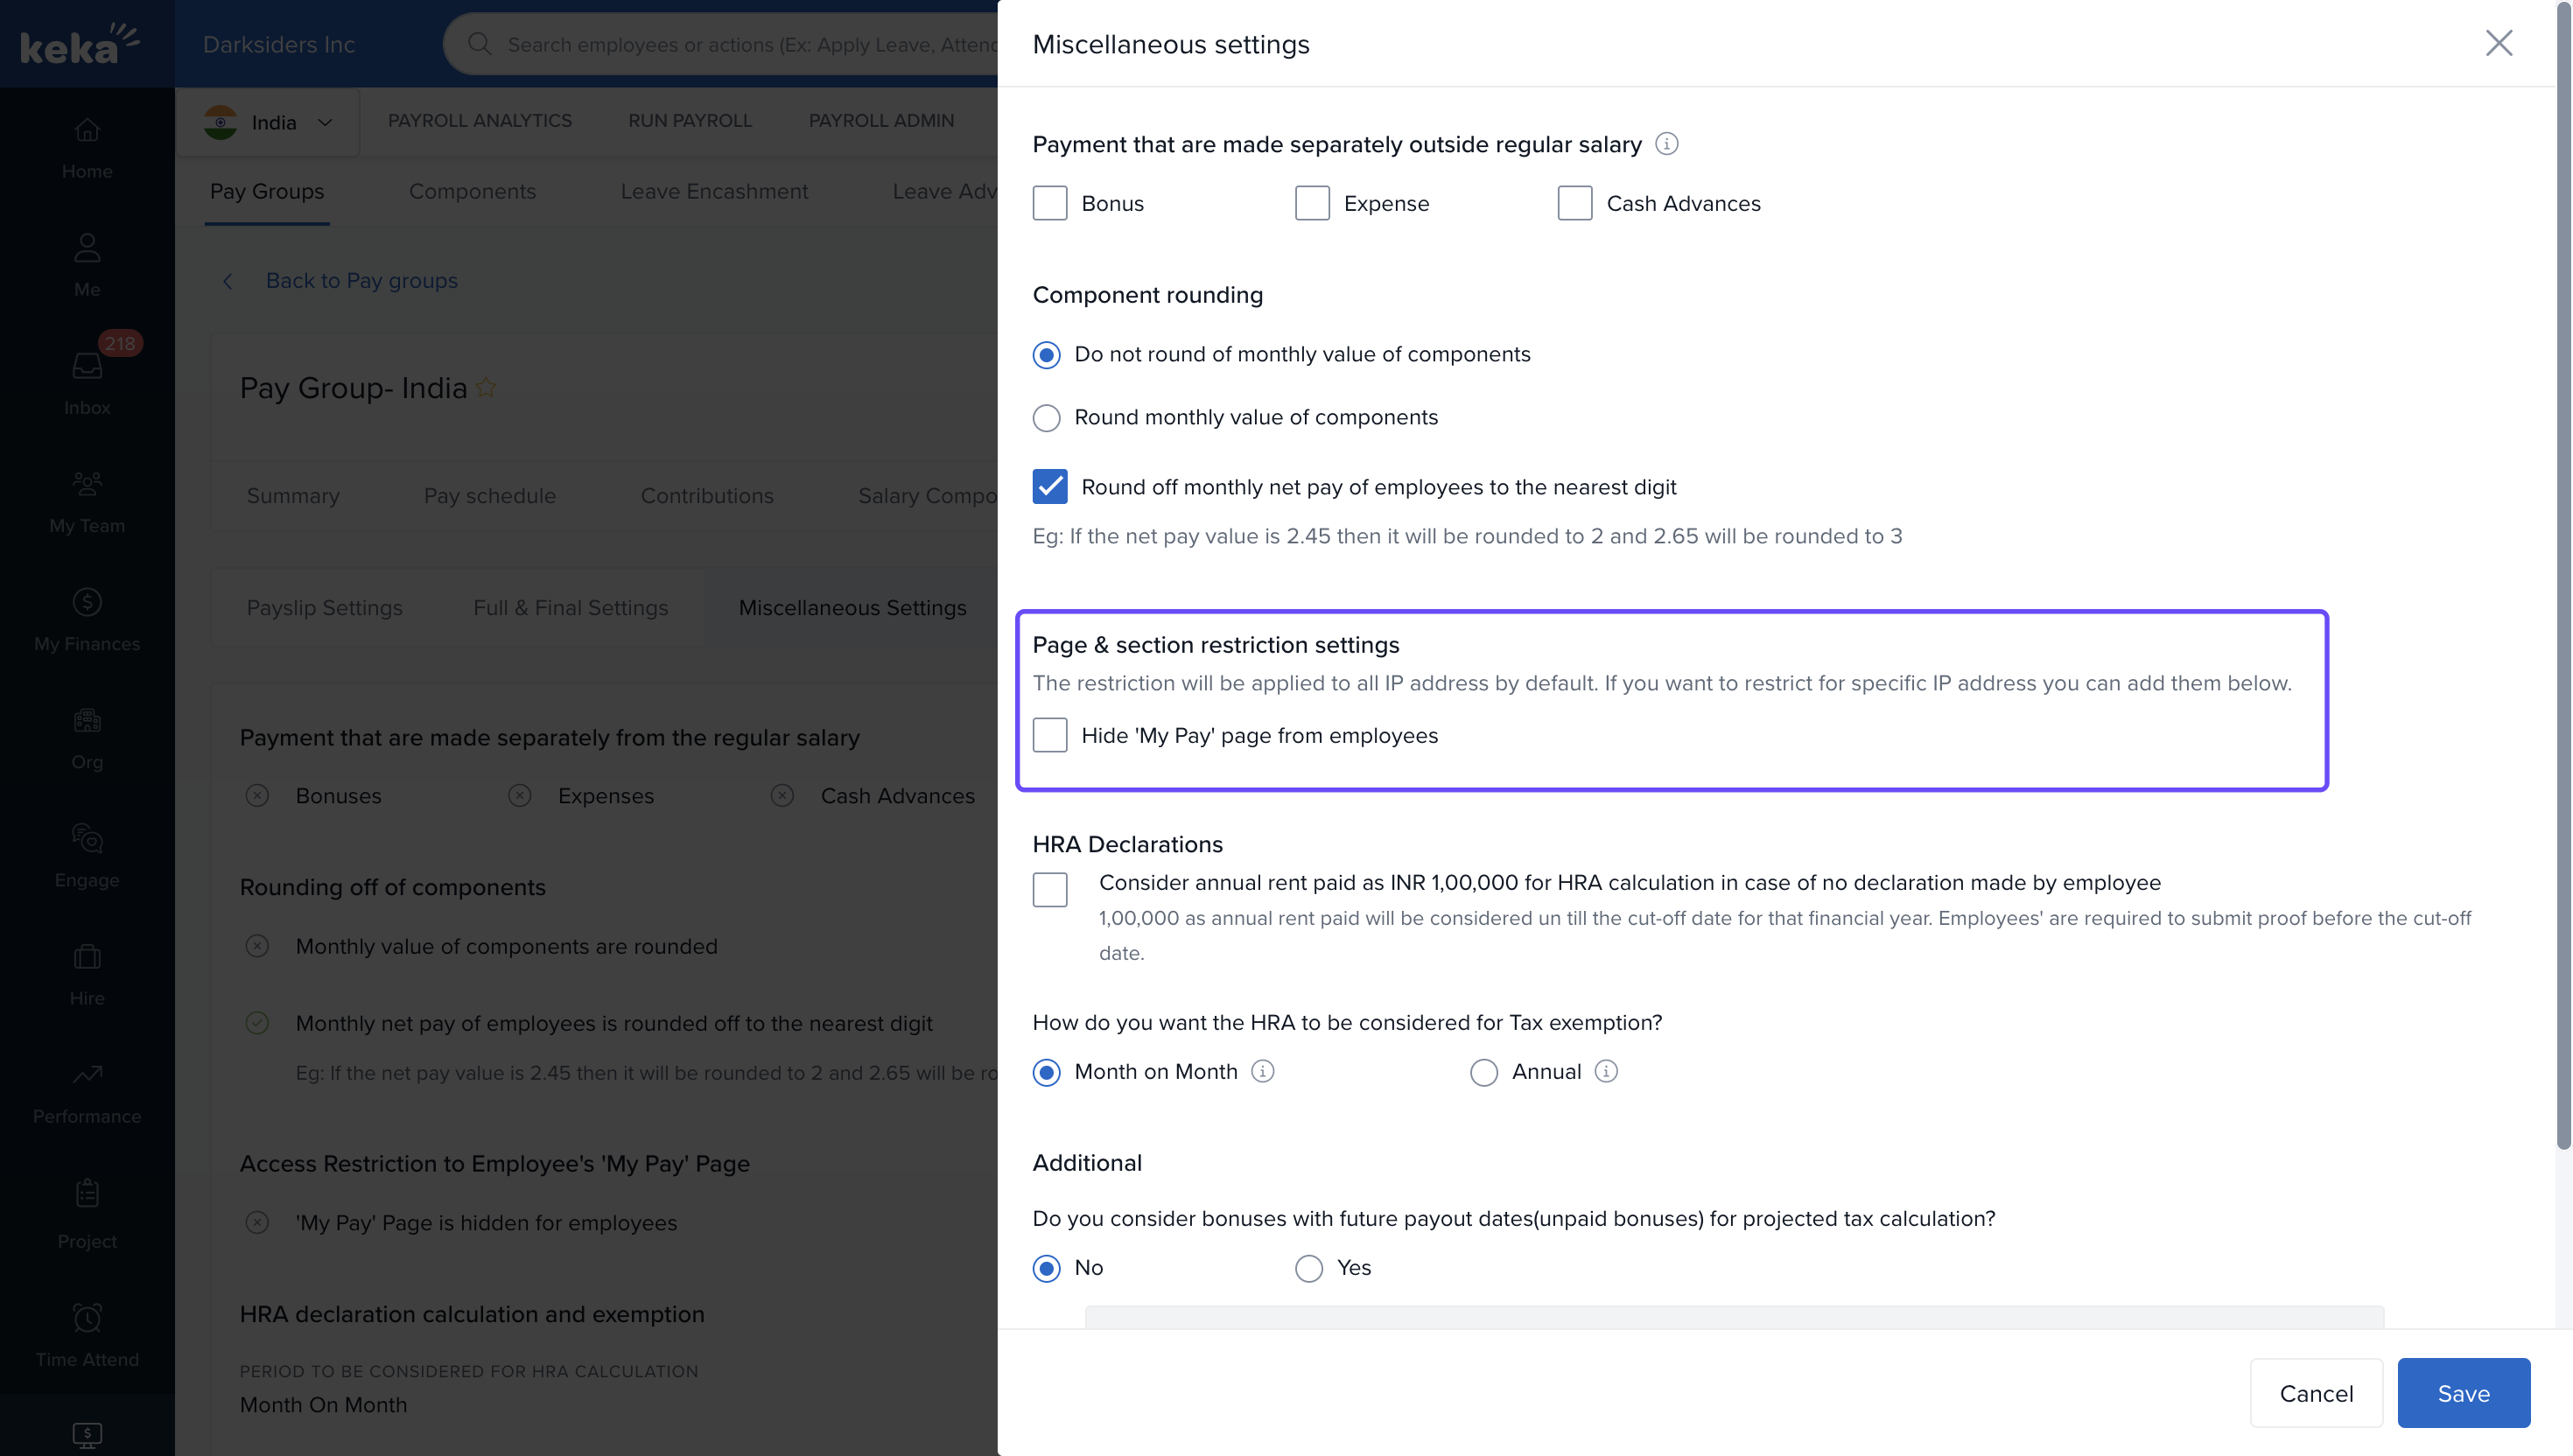Image resolution: width=2573 pixels, height=1456 pixels.
Task: Switch to the Components tab
Action: point(472,191)
